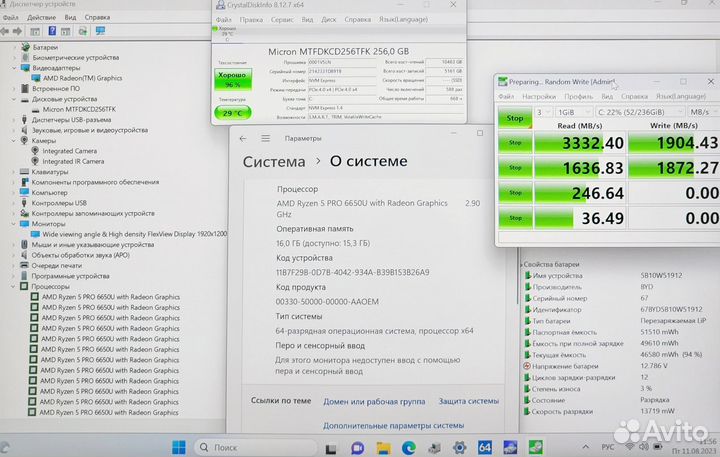
Task: Open Дополнительные параметры системы link
Action: (394, 425)
